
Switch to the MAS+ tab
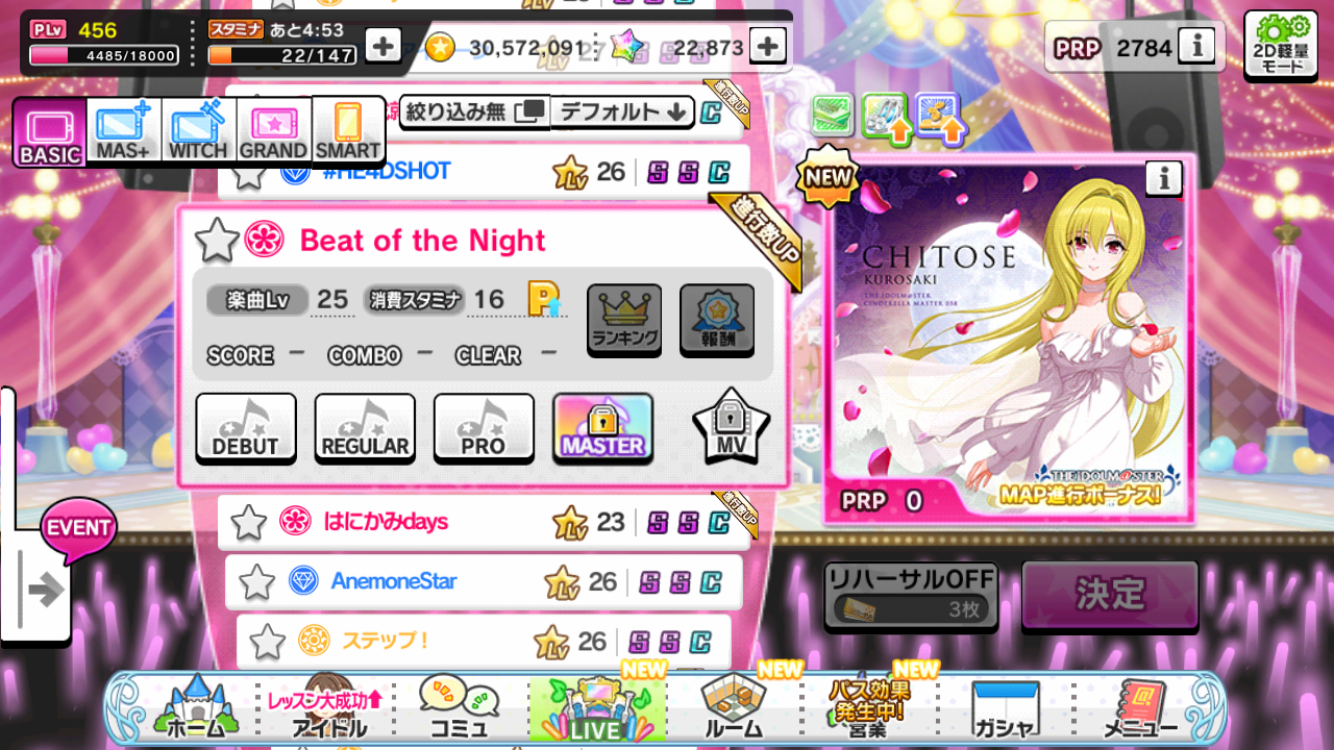(124, 131)
